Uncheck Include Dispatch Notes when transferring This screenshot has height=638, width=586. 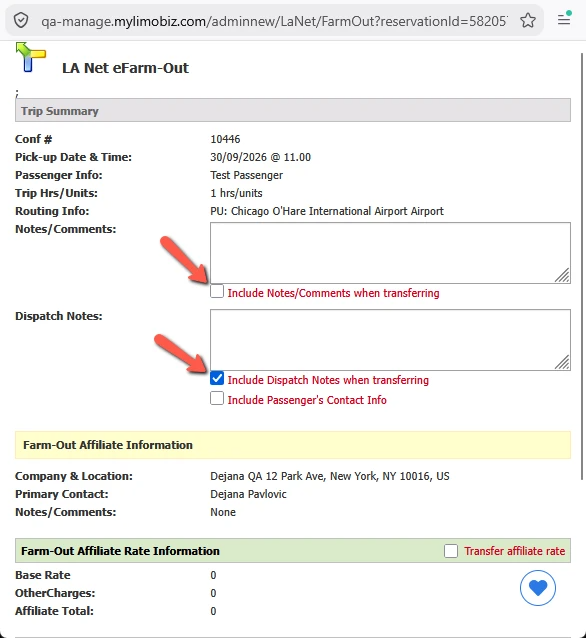click(217, 378)
